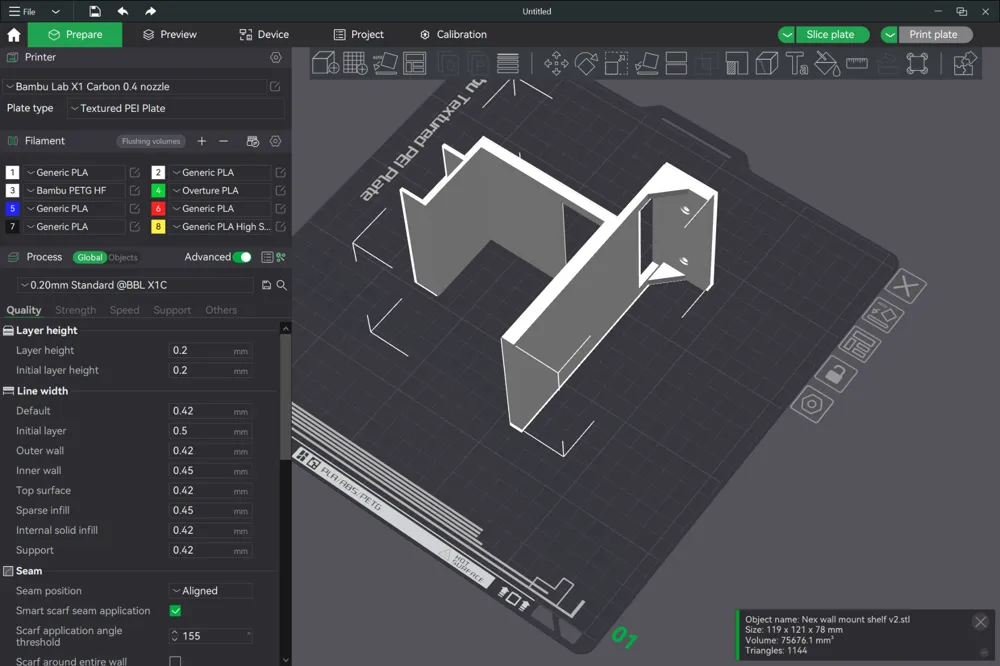
Task: Select the Move tool in toolbar
Action: 556,63
